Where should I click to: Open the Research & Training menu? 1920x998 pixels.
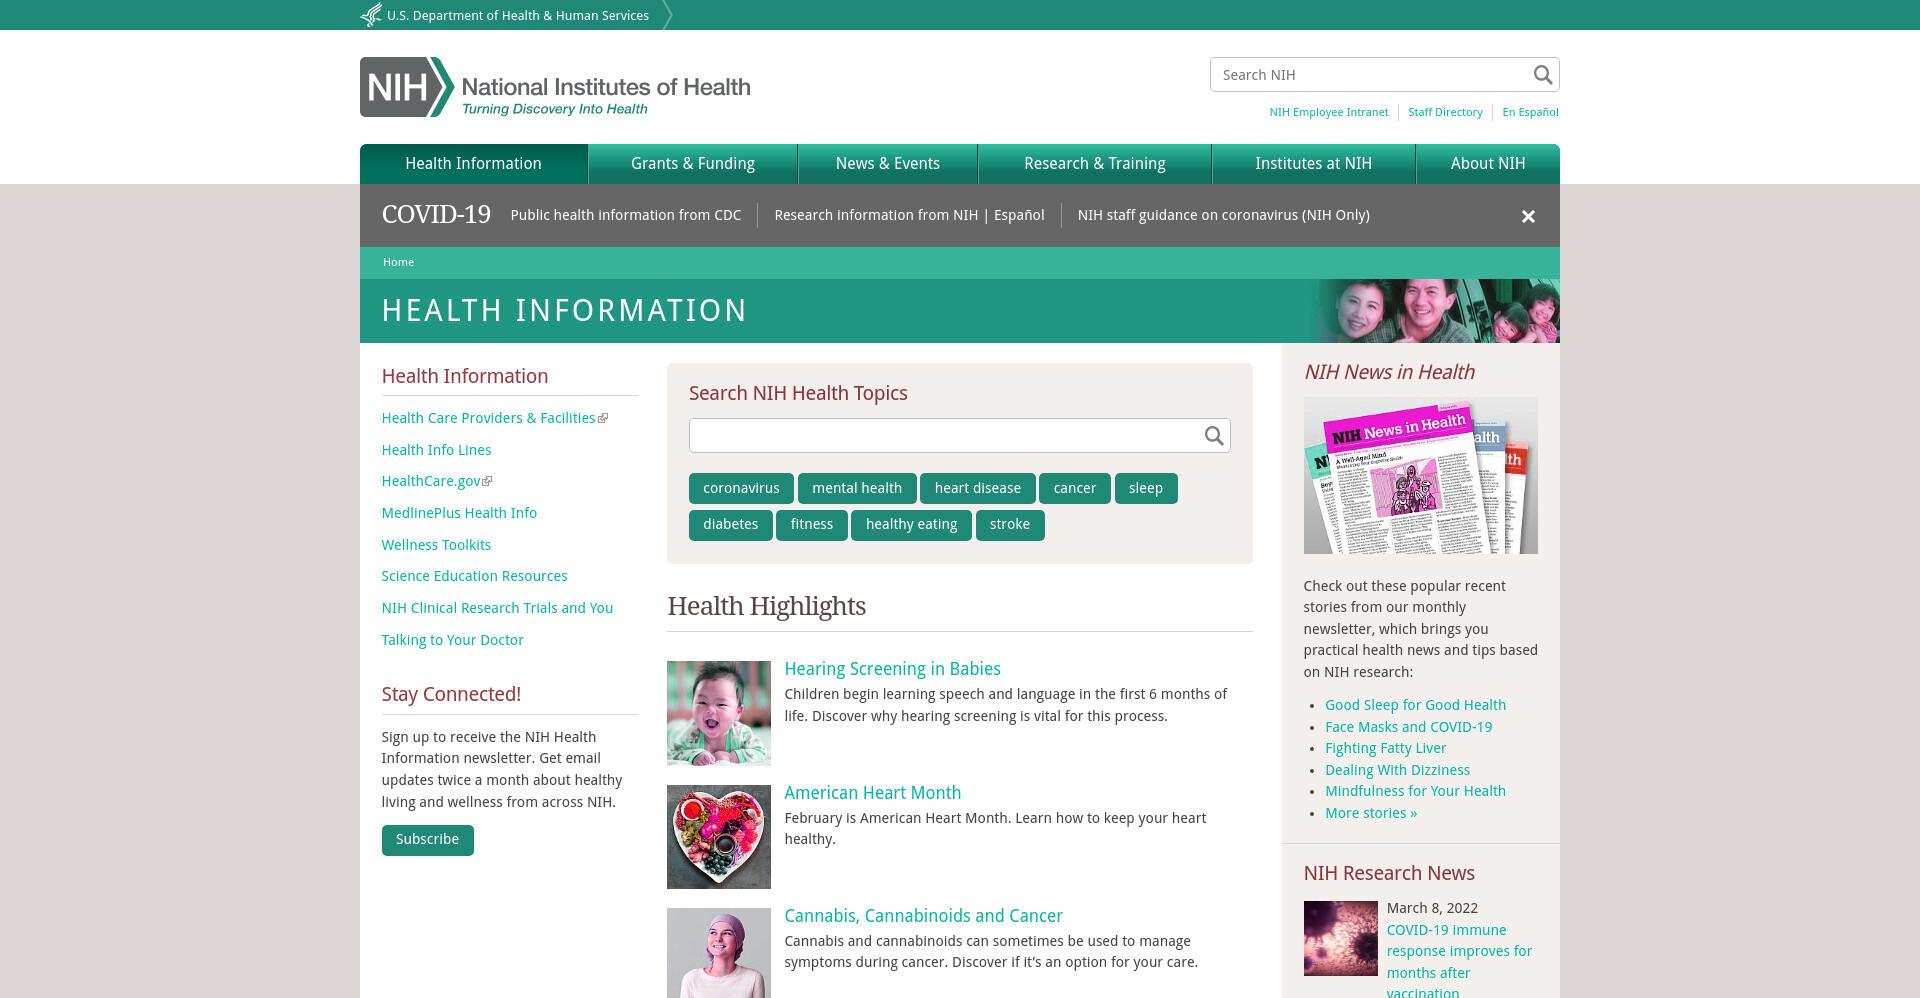coord(1094,164)
